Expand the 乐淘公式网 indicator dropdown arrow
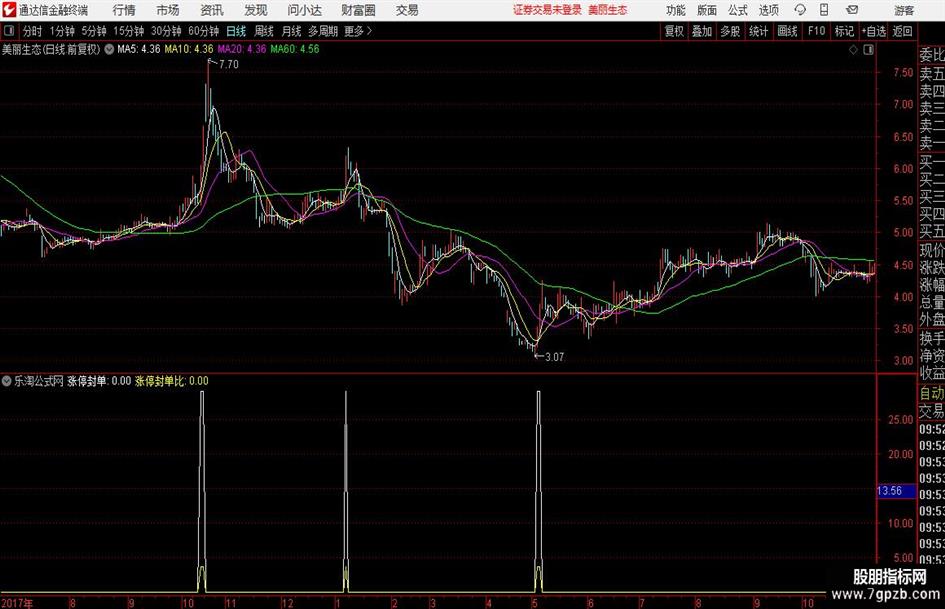The height and width of the screenshot is (609, 945). coord(7,381)
